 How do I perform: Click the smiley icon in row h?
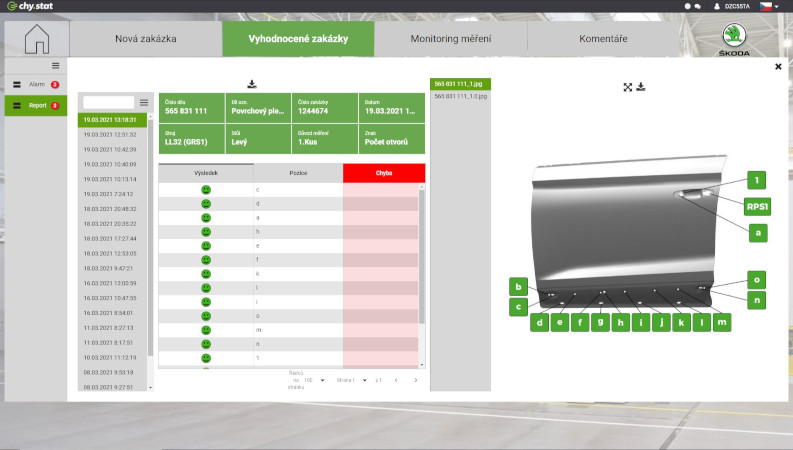tap(206, 232)
